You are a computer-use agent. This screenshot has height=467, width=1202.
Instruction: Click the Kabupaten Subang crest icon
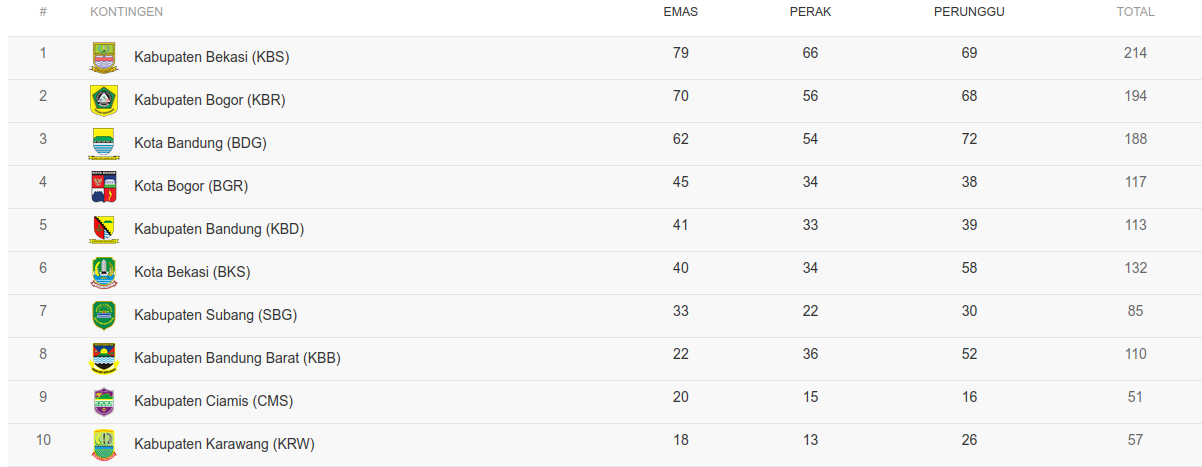click(104, 315)
